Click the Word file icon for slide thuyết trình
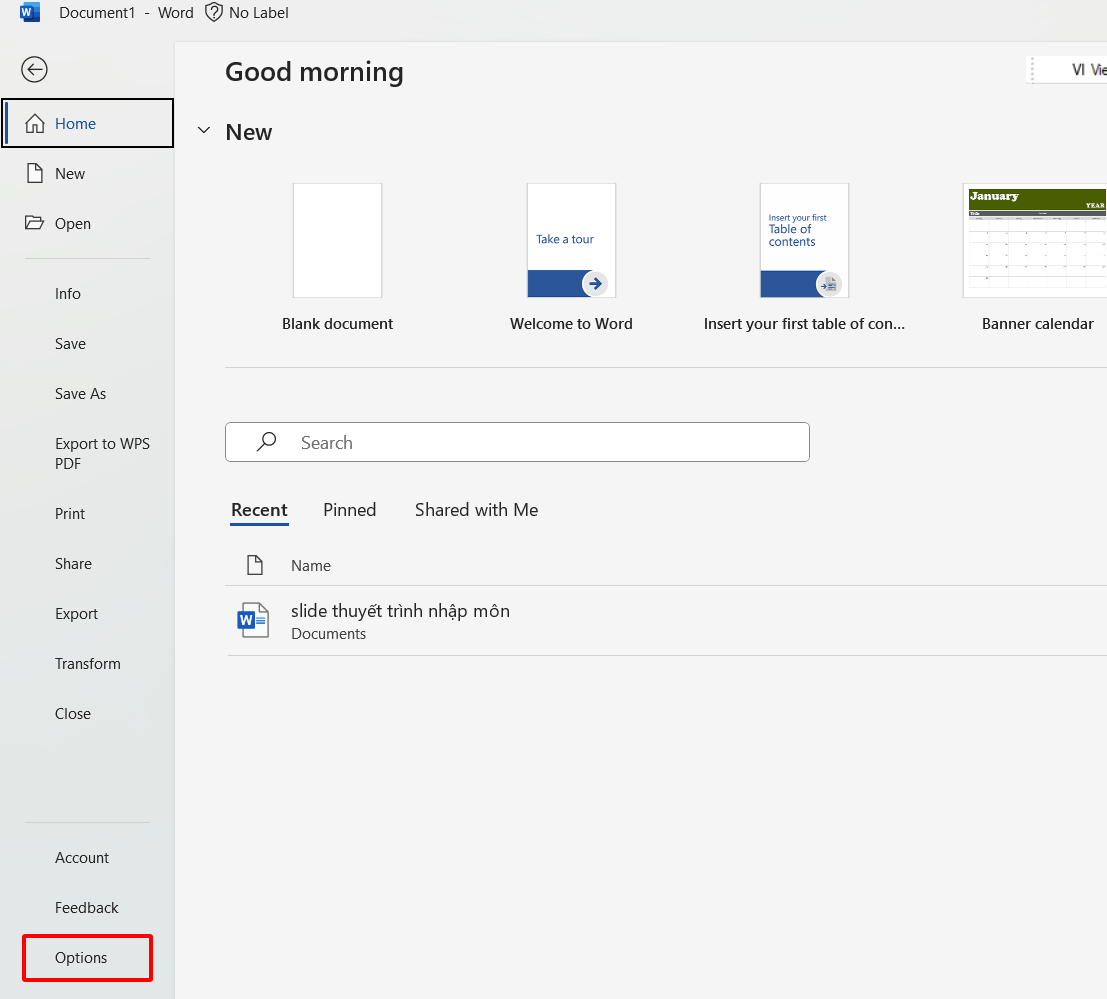Image resolution: width=1107 pixels, height=999 pixels. tap(253, 621)
